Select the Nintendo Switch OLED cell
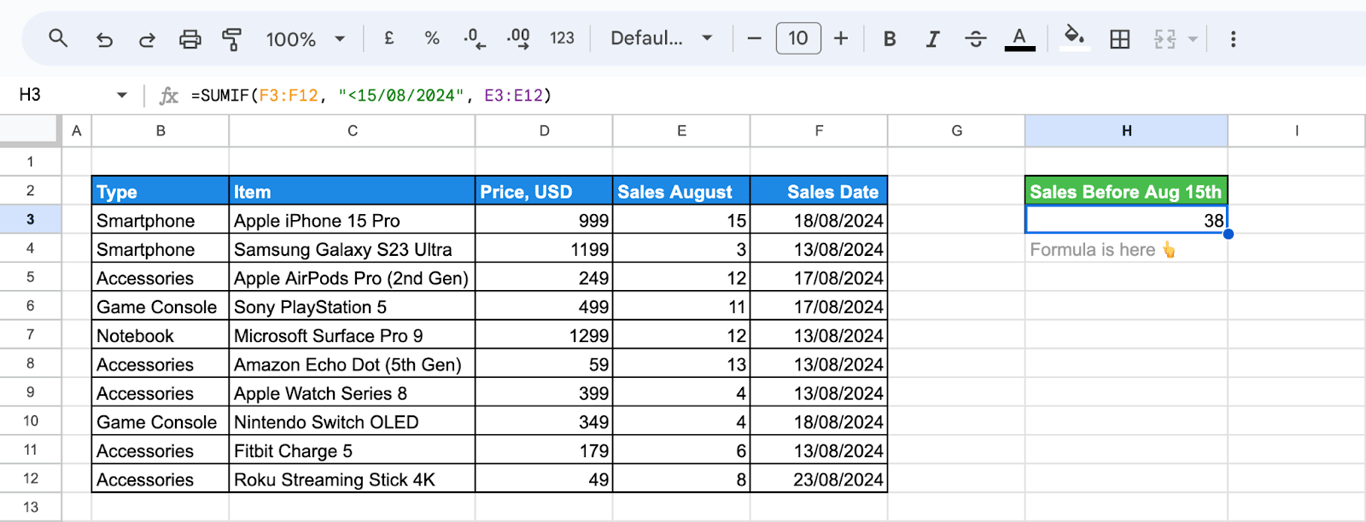The height and width of the screenshot is (522, 1366). click(352, 421)
